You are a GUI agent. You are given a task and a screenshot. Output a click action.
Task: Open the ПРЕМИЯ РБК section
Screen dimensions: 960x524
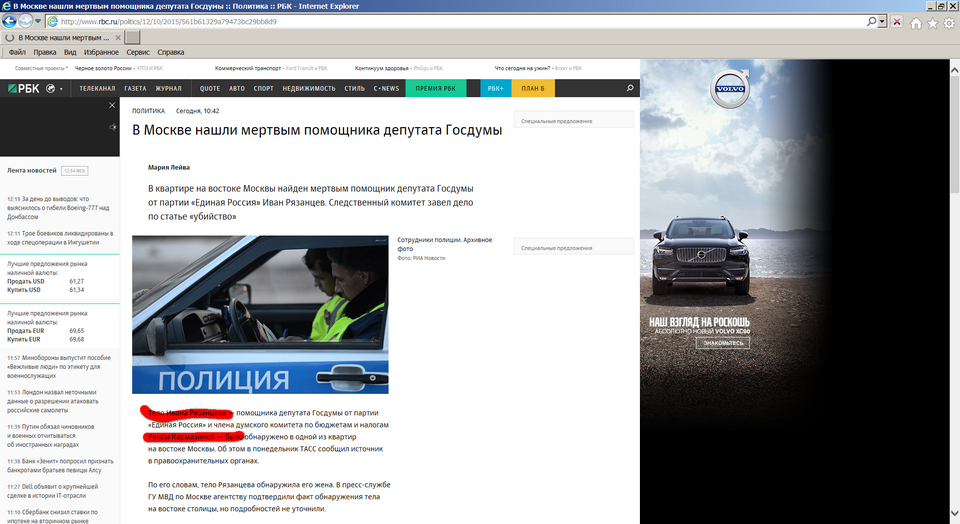click(435, 88)
